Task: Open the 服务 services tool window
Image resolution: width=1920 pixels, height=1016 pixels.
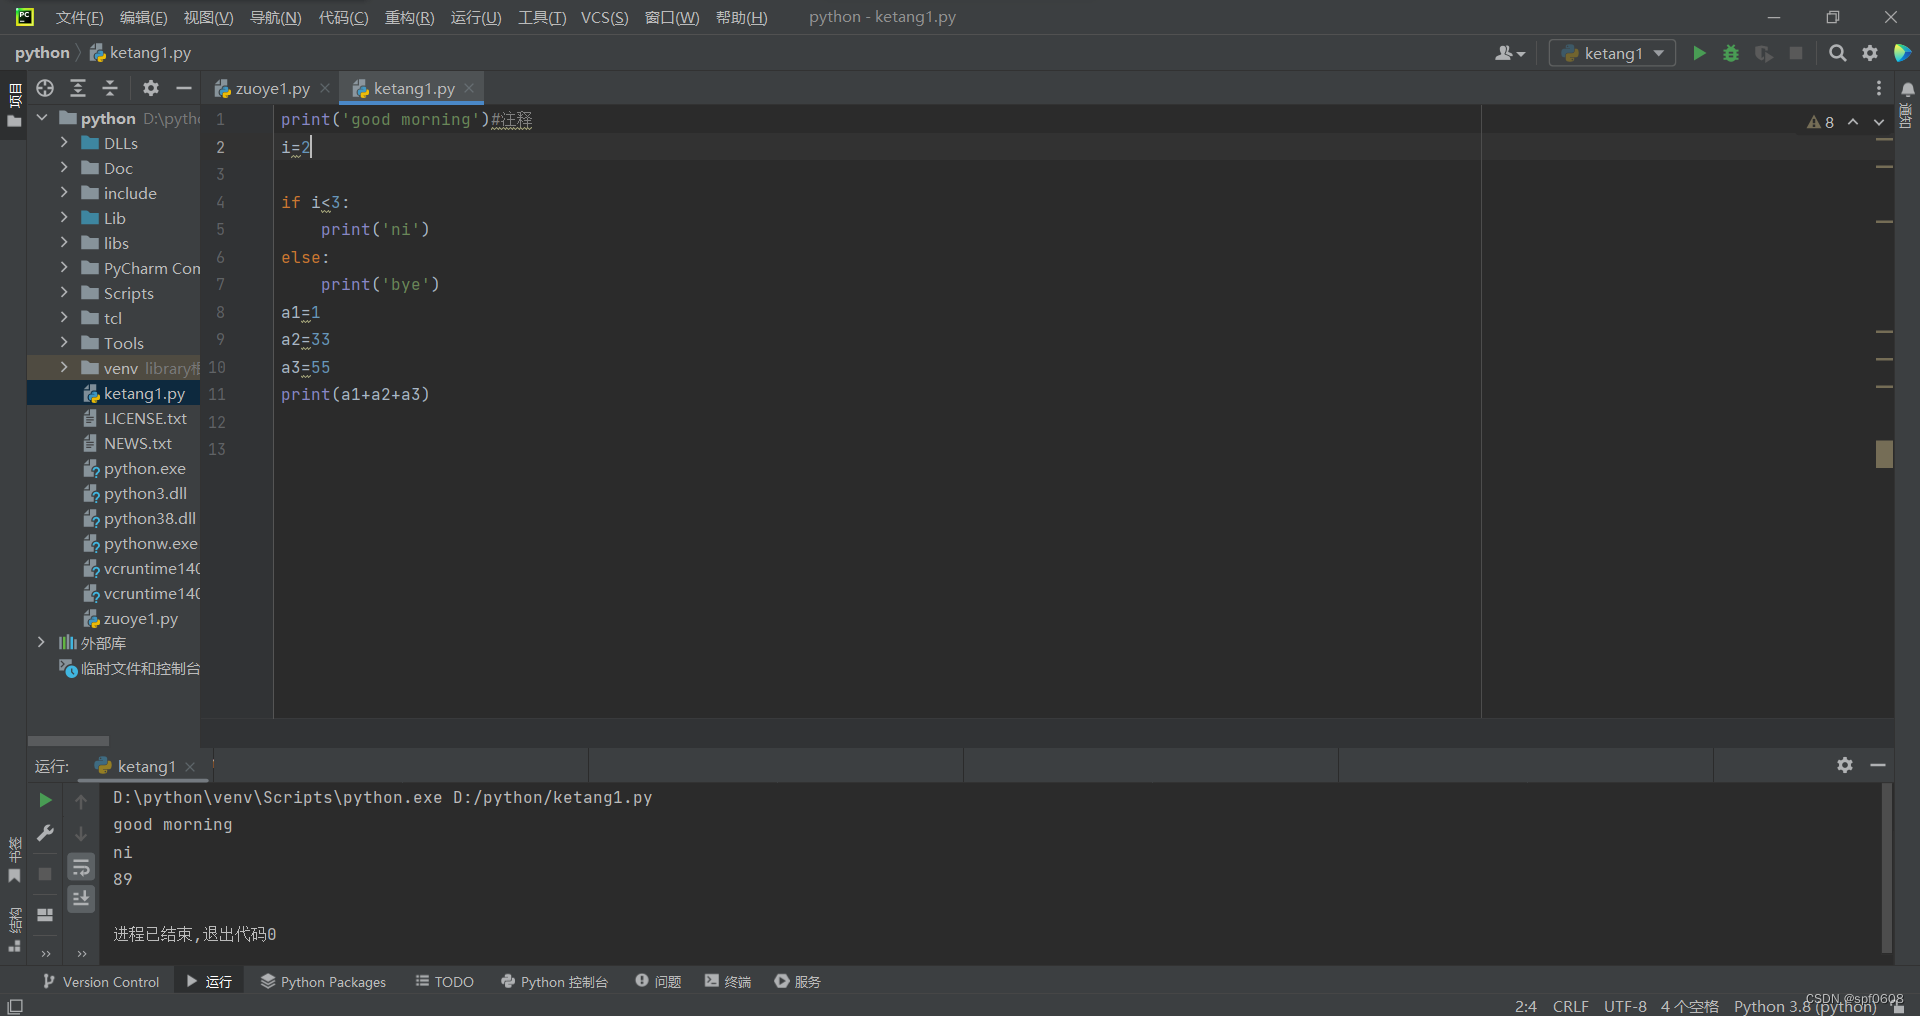Action: click(x=797, y=982)
